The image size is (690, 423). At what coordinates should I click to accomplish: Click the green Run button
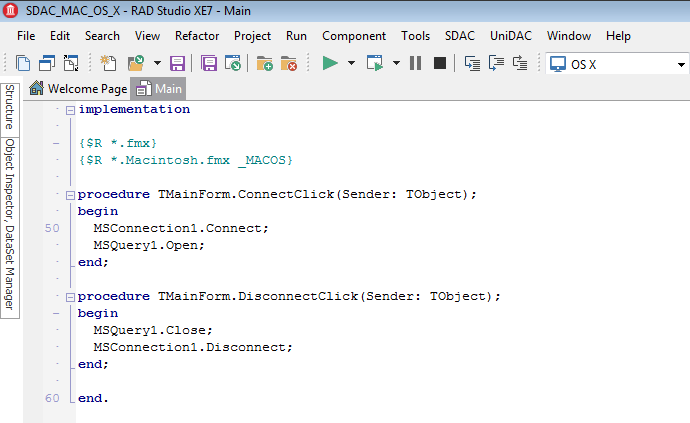click(330, 63)
